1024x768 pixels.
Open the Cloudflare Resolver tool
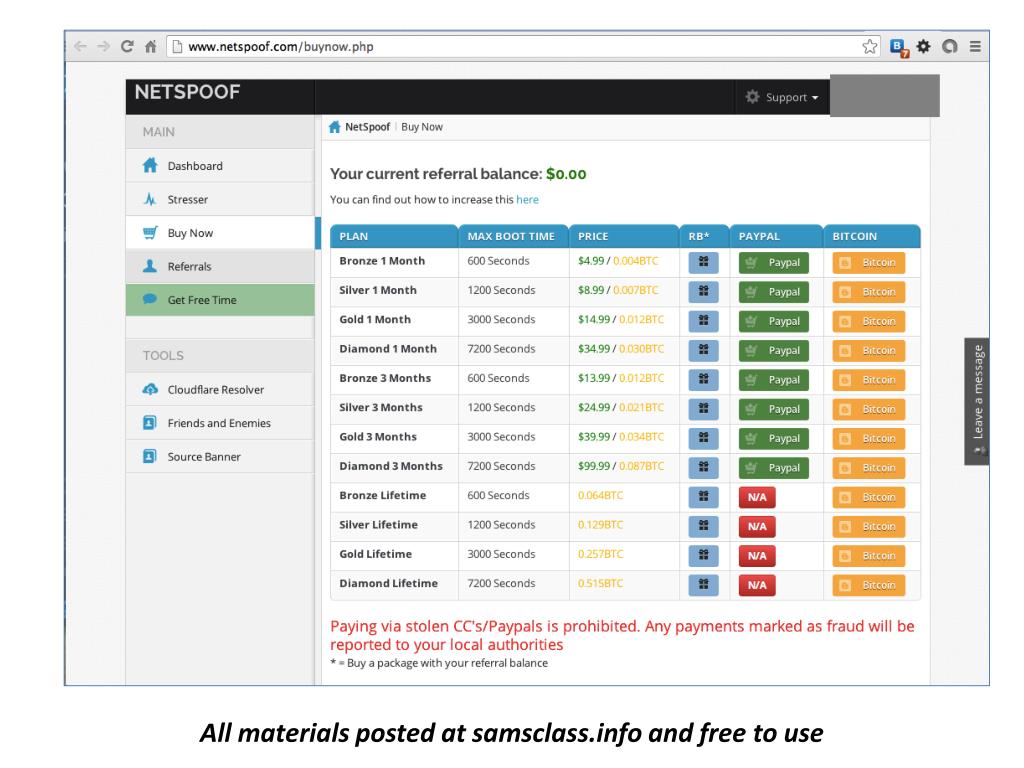click(220, 389)
